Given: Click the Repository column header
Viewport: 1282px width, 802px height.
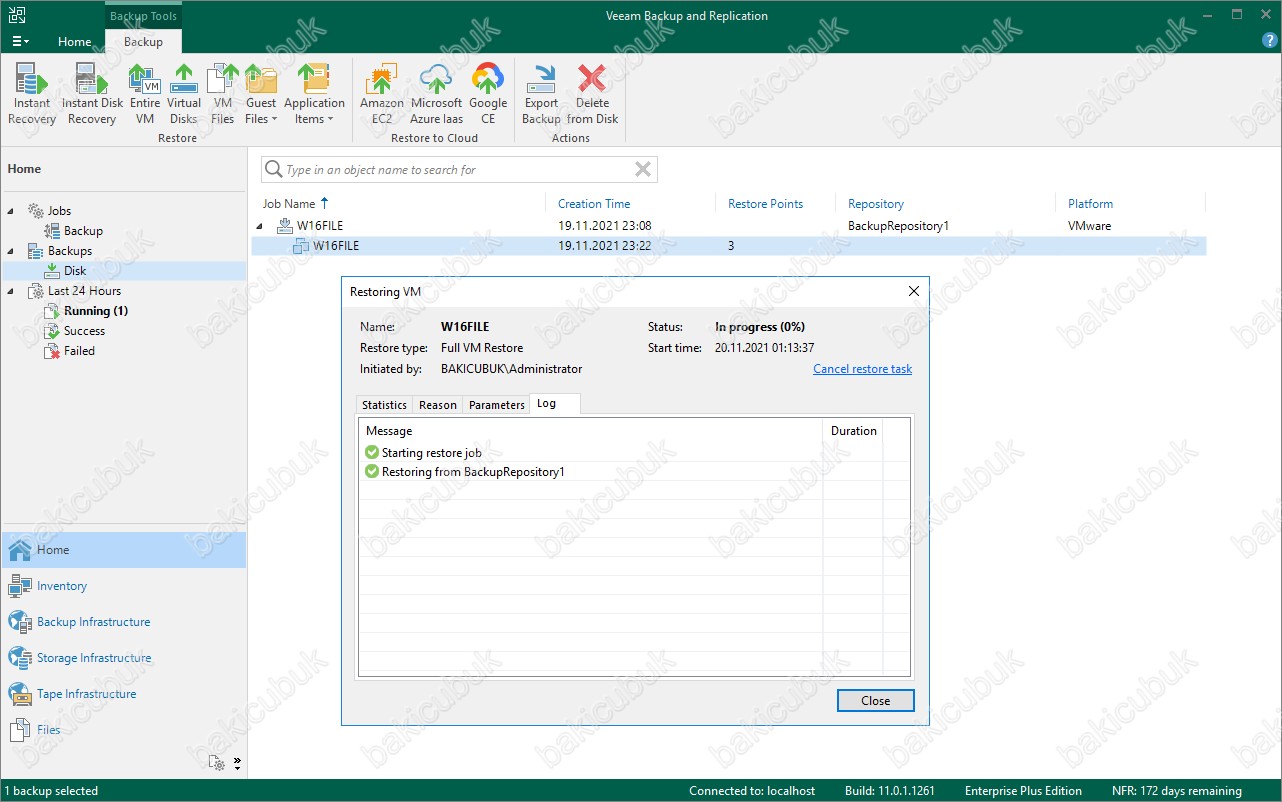Looking at the screenshot, I should click(876, 204).
